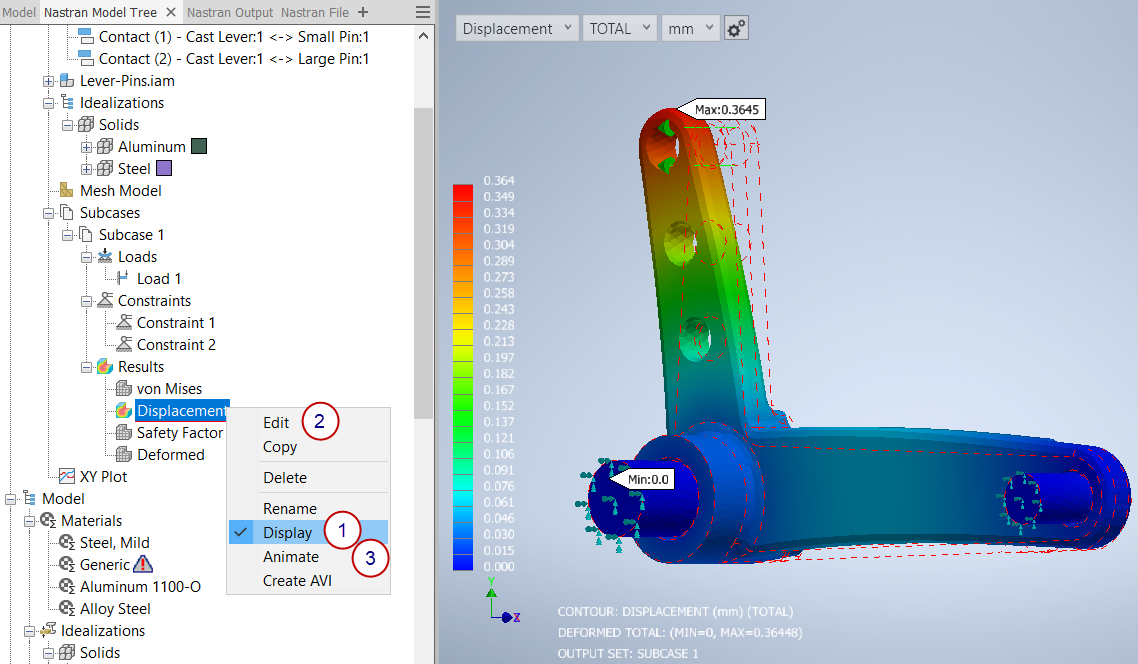Click the Deformed result icon
This screenshot has width=1138, height=664.
[x=124, y=454]
